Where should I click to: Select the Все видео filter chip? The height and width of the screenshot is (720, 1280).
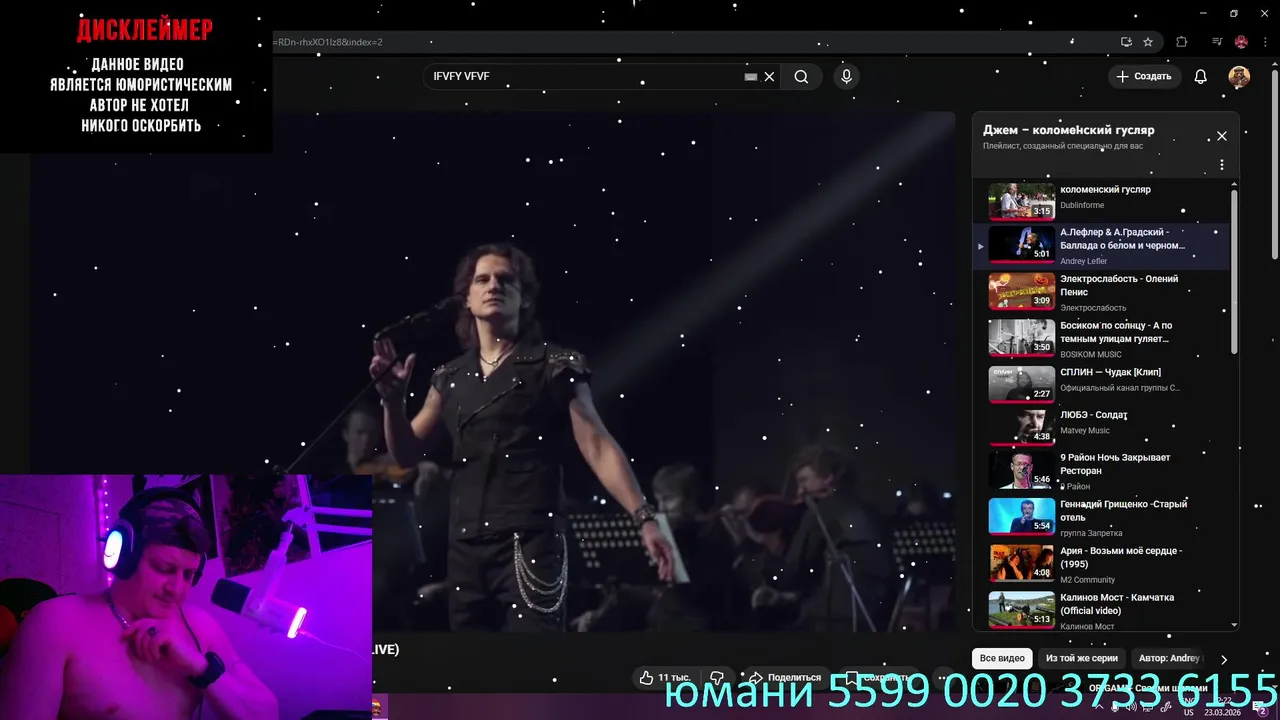(x=1002, y=658)
